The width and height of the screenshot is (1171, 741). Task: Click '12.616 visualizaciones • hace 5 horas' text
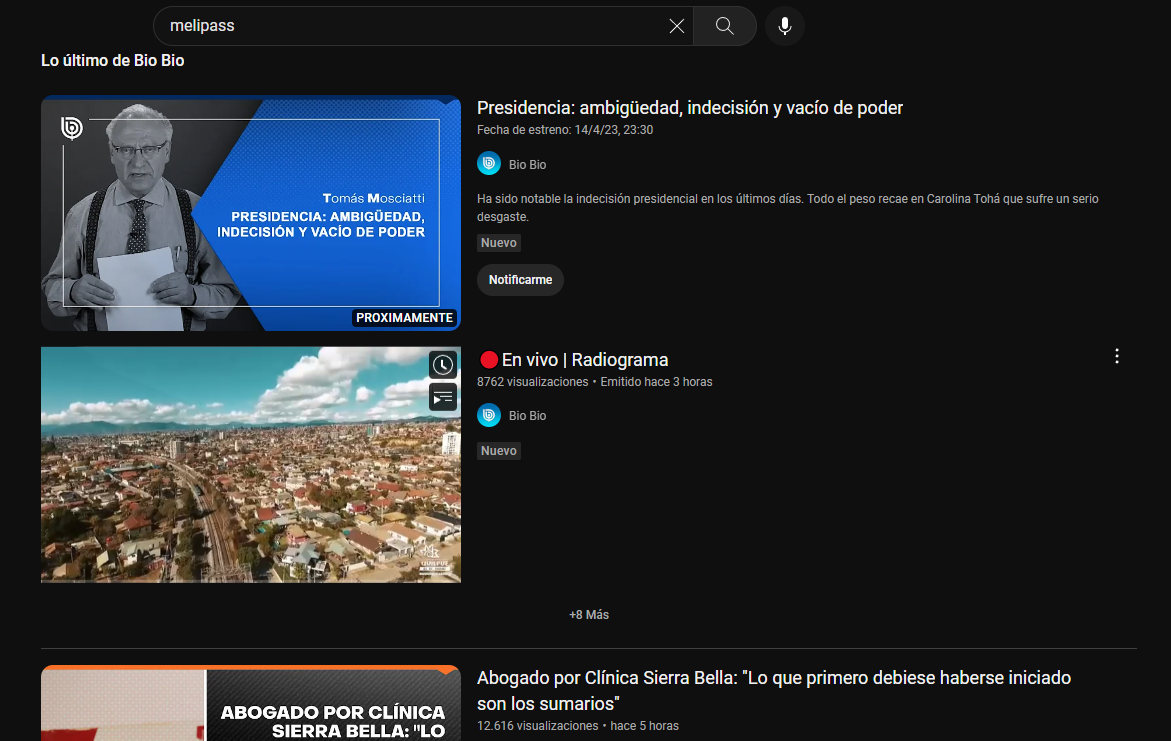(x=578, y=726)
